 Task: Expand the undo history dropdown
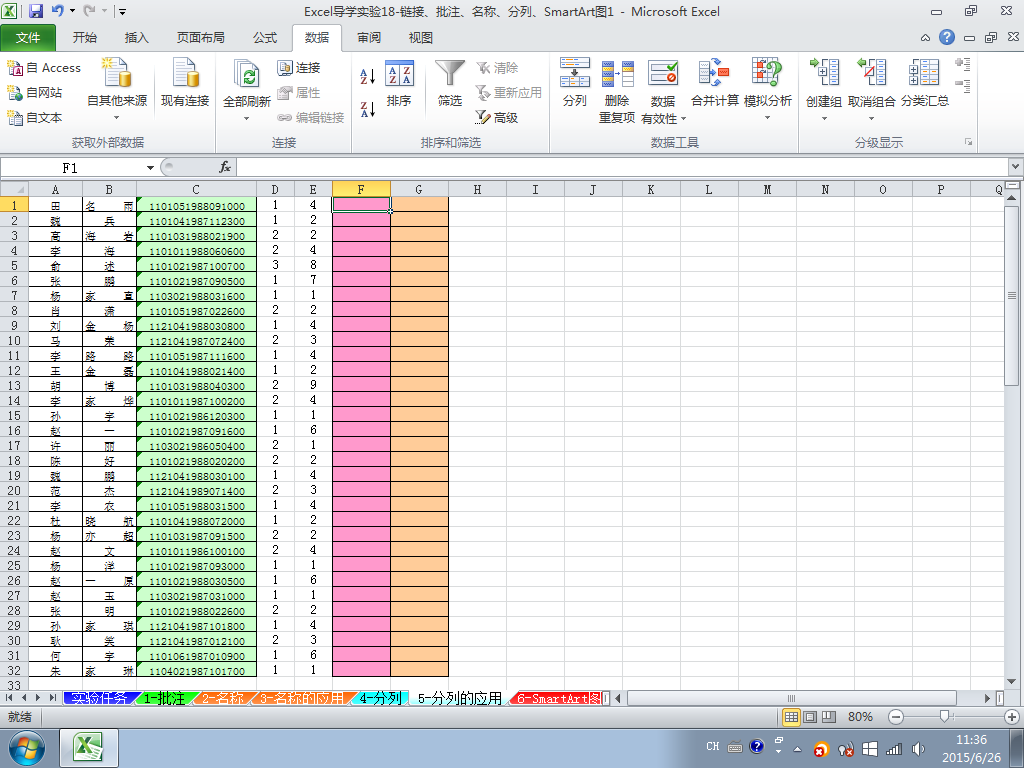tap(72, 11)
